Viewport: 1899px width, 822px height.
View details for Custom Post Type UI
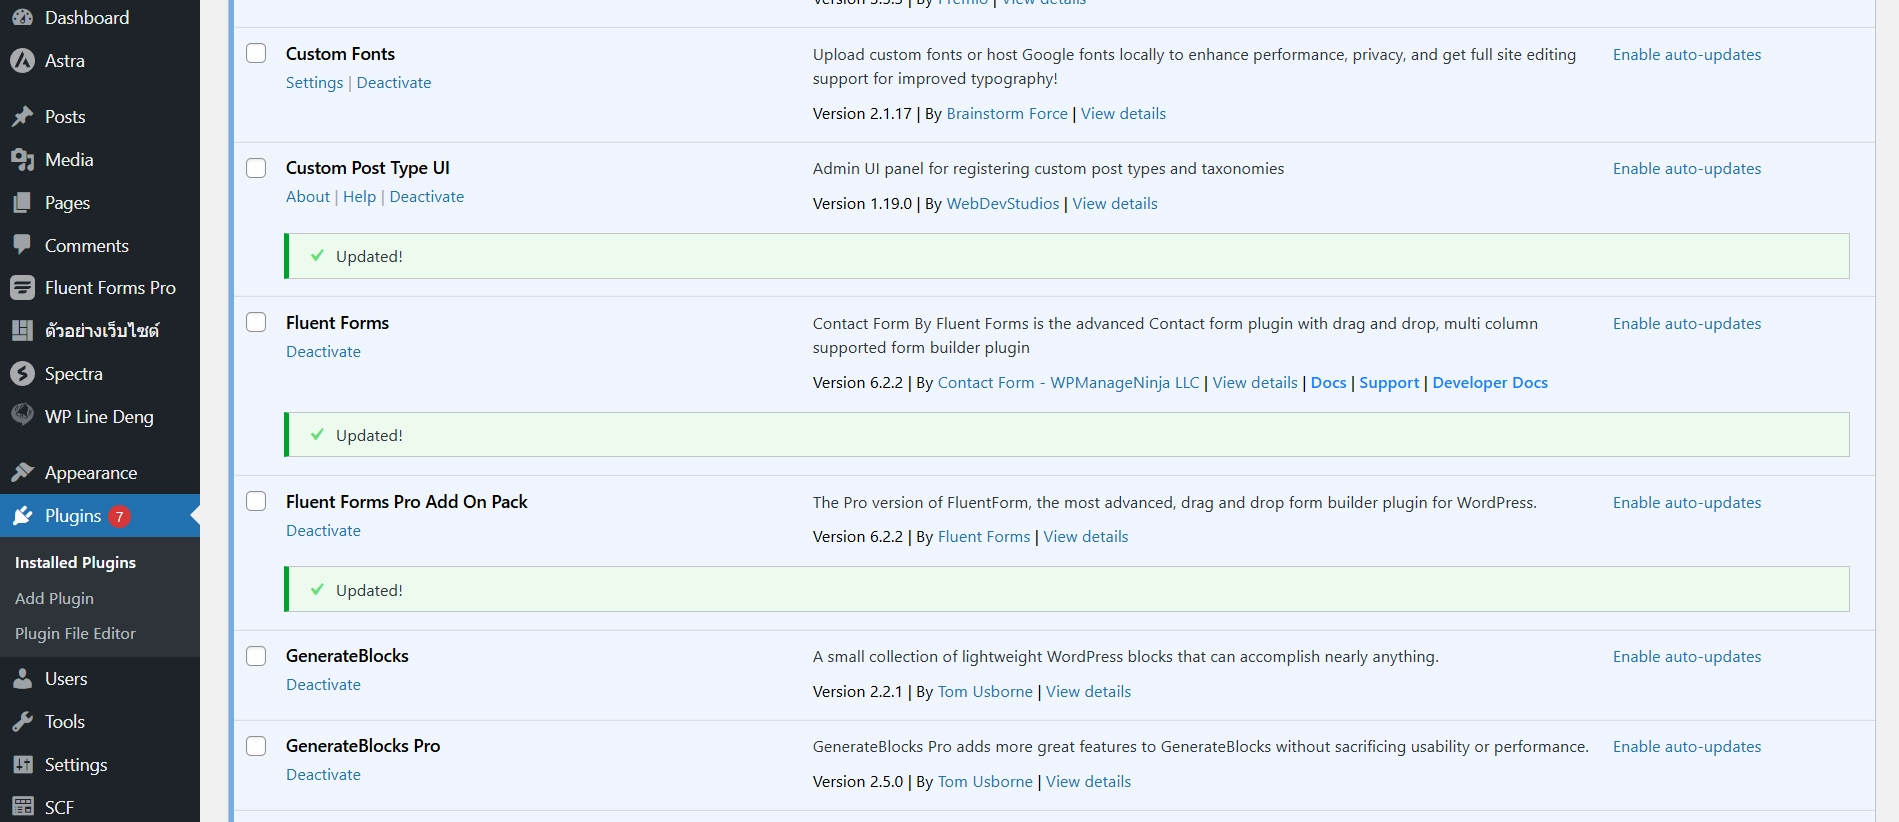tap(1115, 203)
